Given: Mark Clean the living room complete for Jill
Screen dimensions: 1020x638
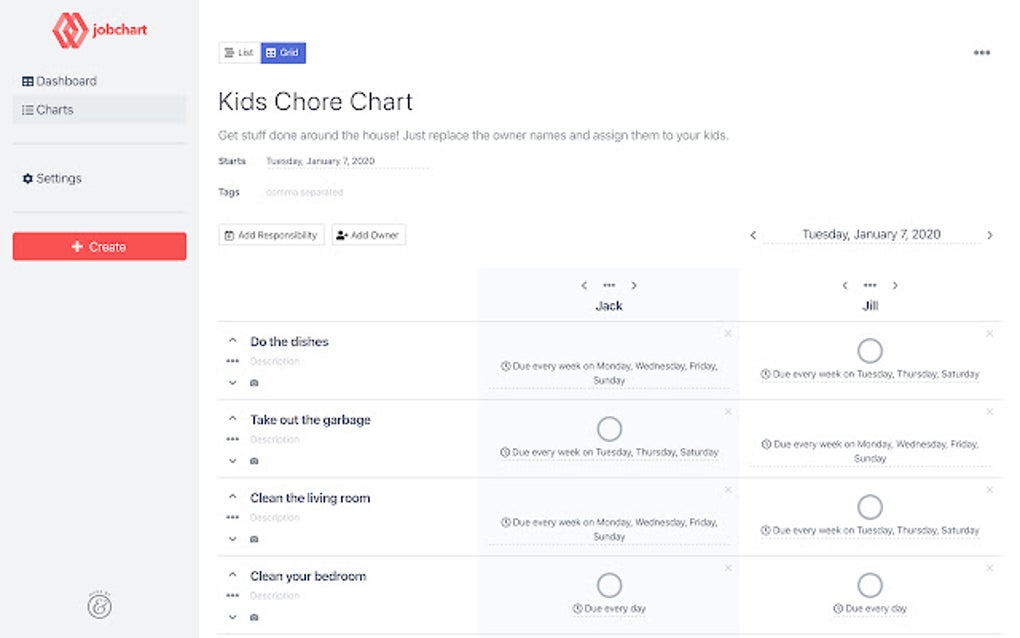Looking at the screenshot, I should pos(870,507).
